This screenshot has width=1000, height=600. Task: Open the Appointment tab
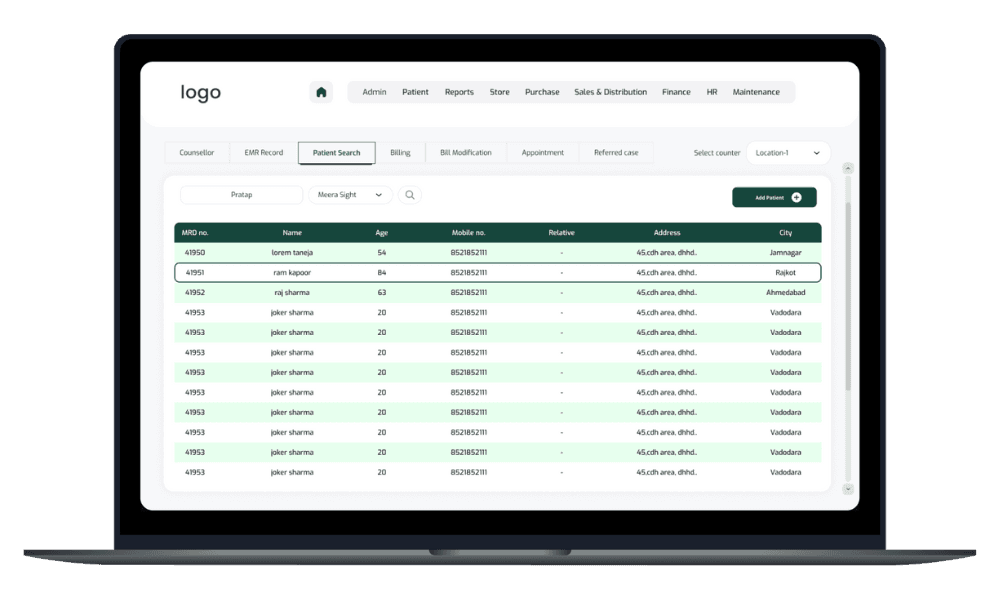pyautogui.click(x=542, y=153)
